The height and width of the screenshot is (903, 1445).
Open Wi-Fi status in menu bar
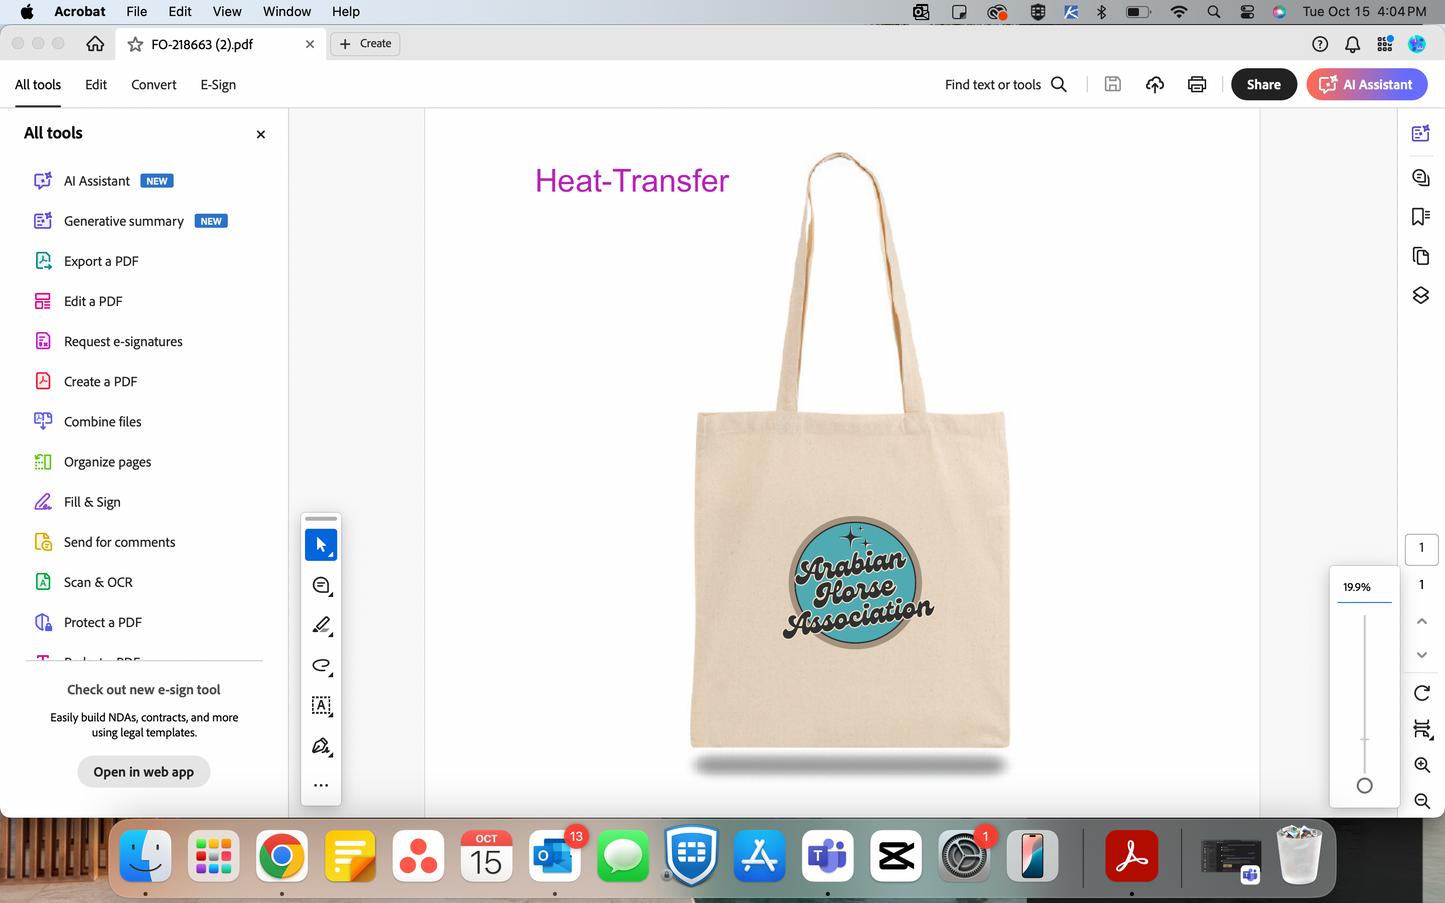coord(1179,12)
